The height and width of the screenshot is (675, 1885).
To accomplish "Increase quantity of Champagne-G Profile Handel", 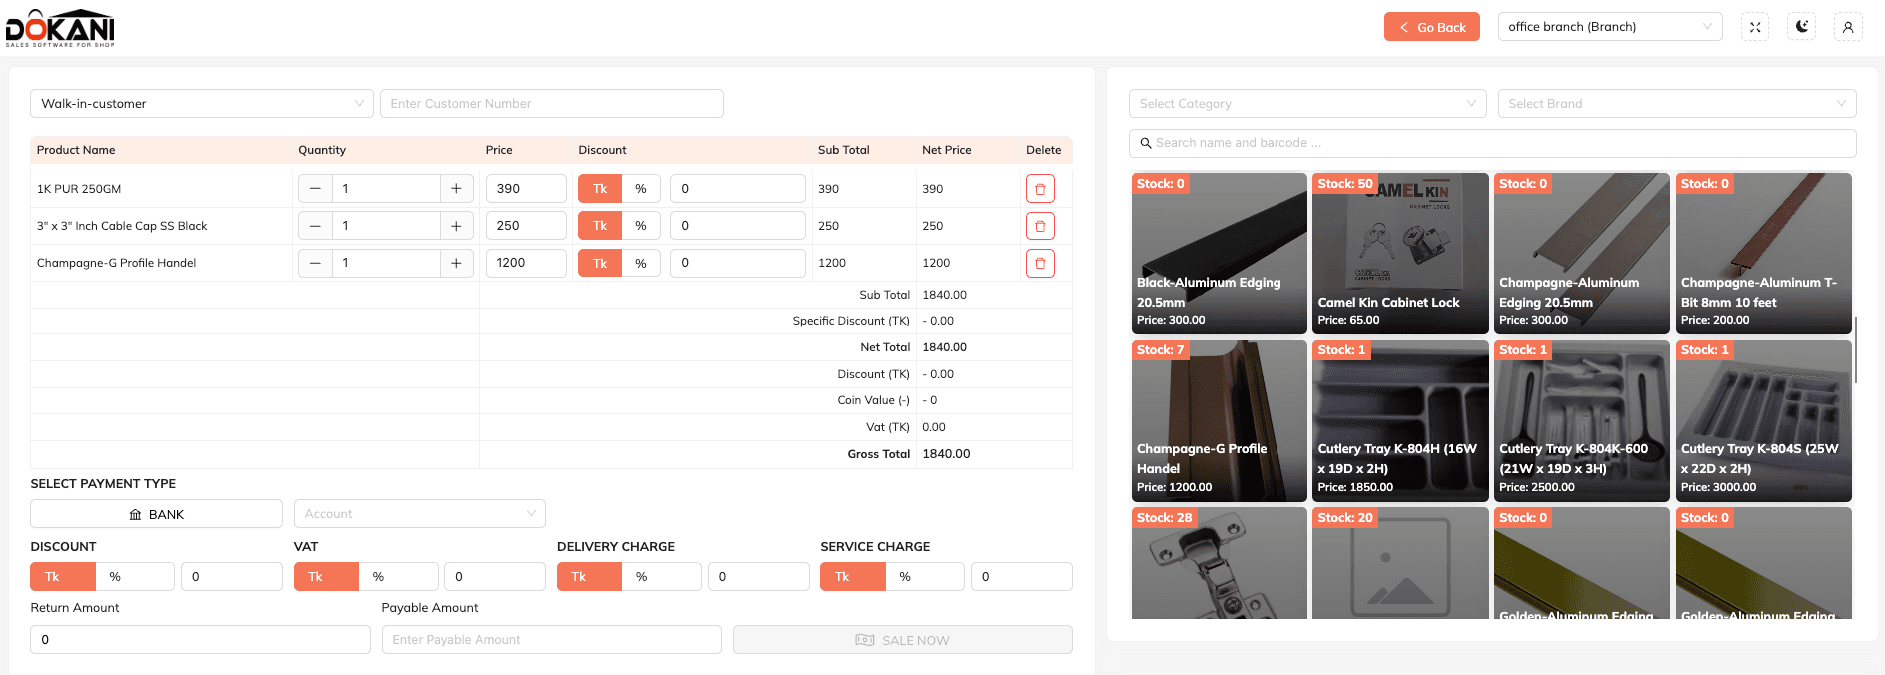I will [x=456, y=263].
